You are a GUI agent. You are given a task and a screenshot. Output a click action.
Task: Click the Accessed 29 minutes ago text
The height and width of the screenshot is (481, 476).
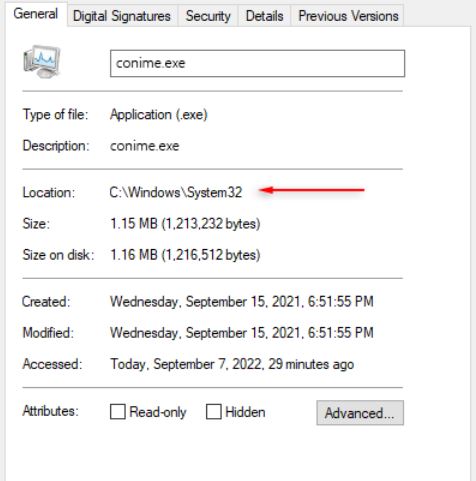pos(232,364)
